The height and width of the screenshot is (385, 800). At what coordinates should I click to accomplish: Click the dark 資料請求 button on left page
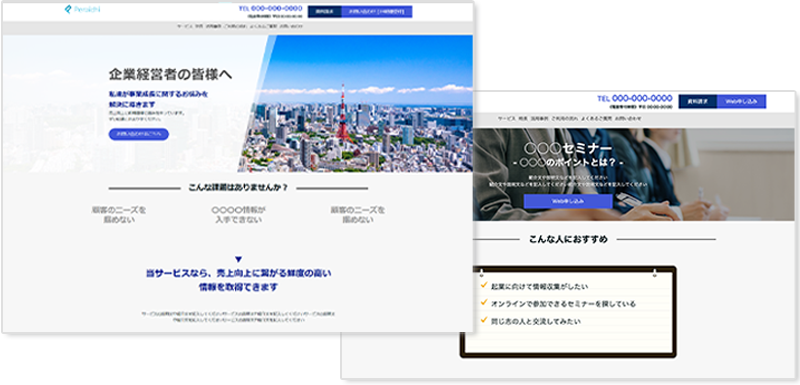pos(325,12)
